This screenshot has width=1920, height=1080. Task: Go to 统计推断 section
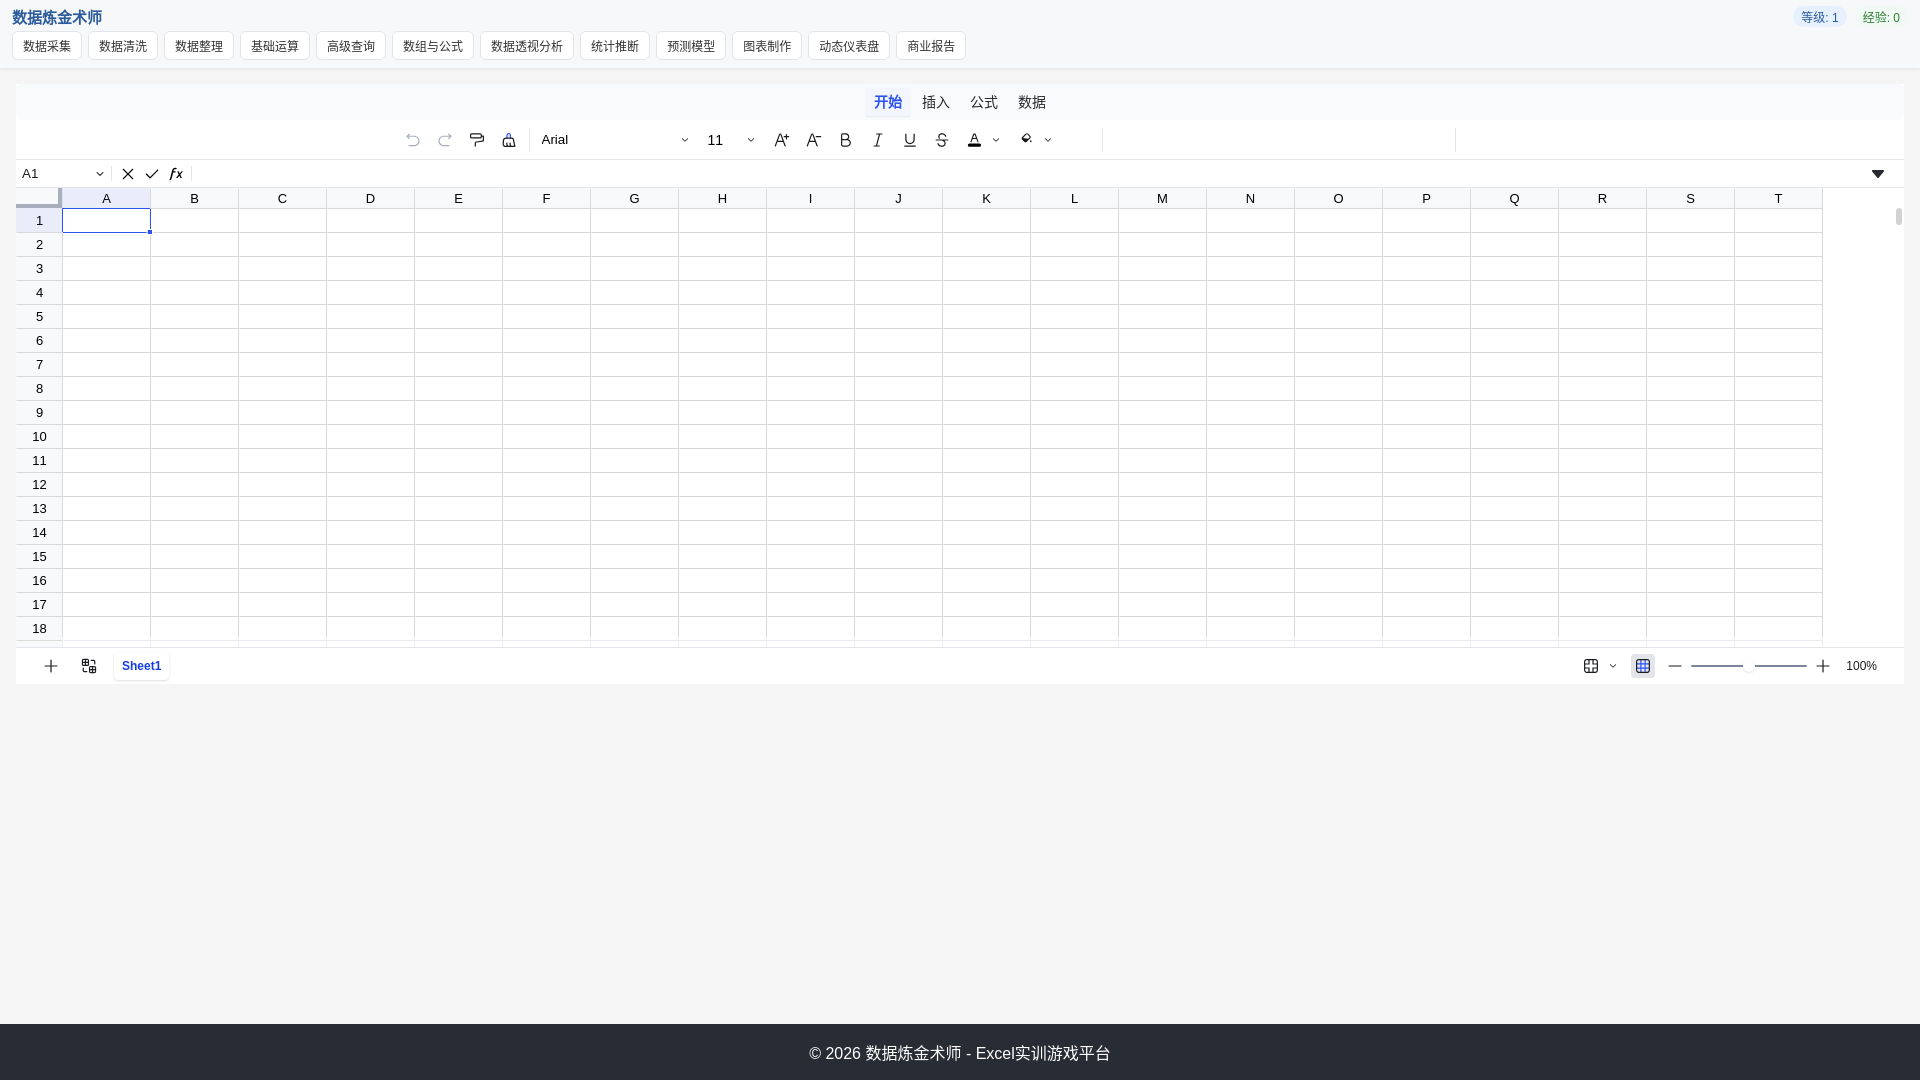615,46
